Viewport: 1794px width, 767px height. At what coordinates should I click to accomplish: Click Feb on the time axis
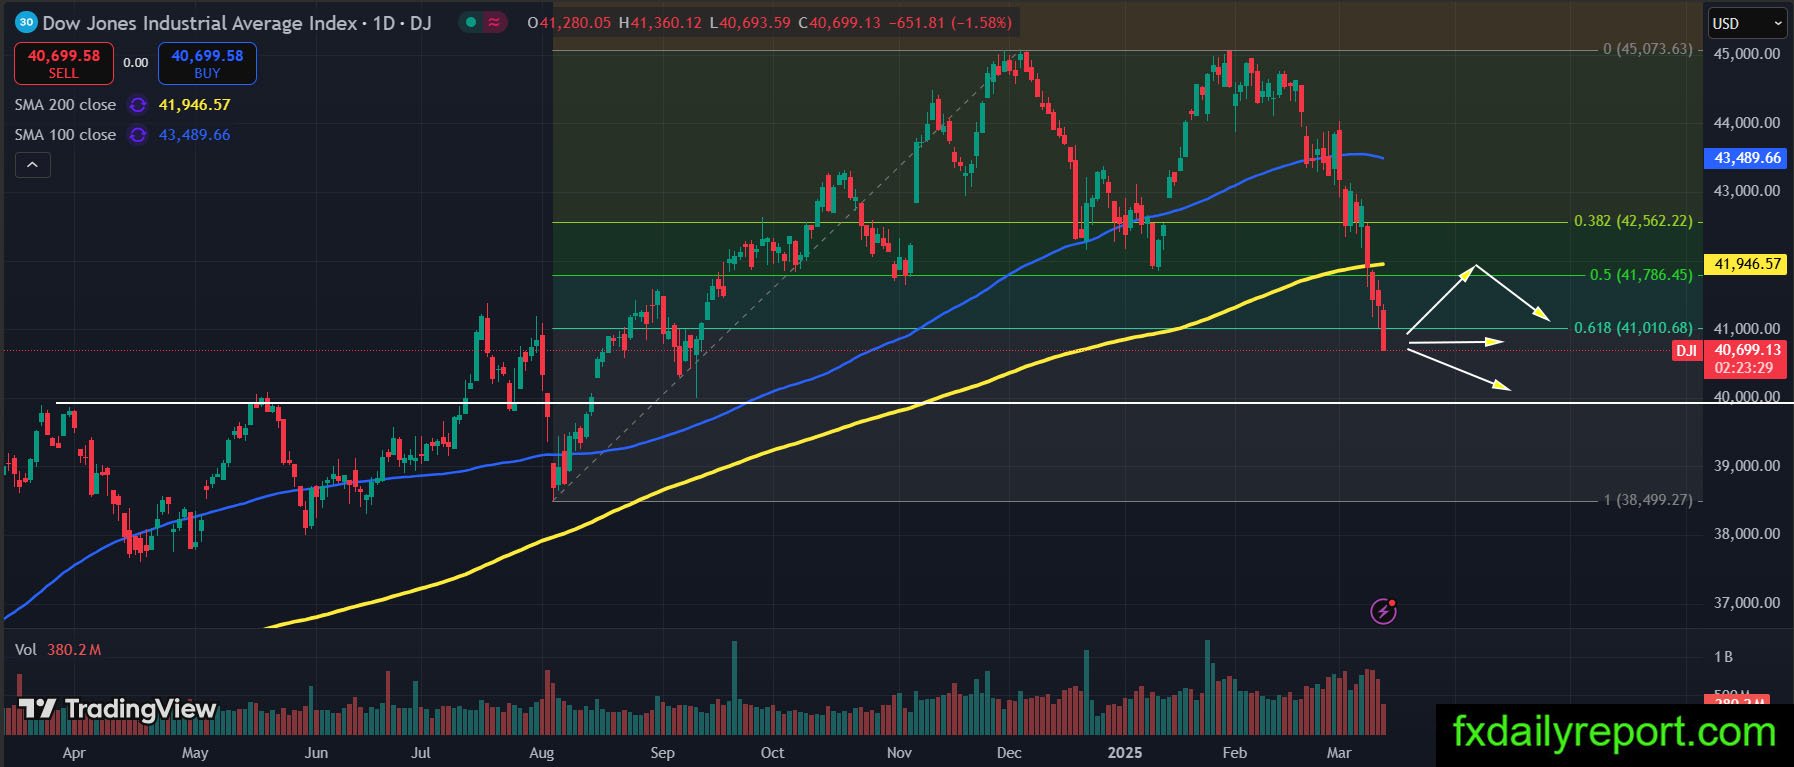click(x=1235, y=753)
